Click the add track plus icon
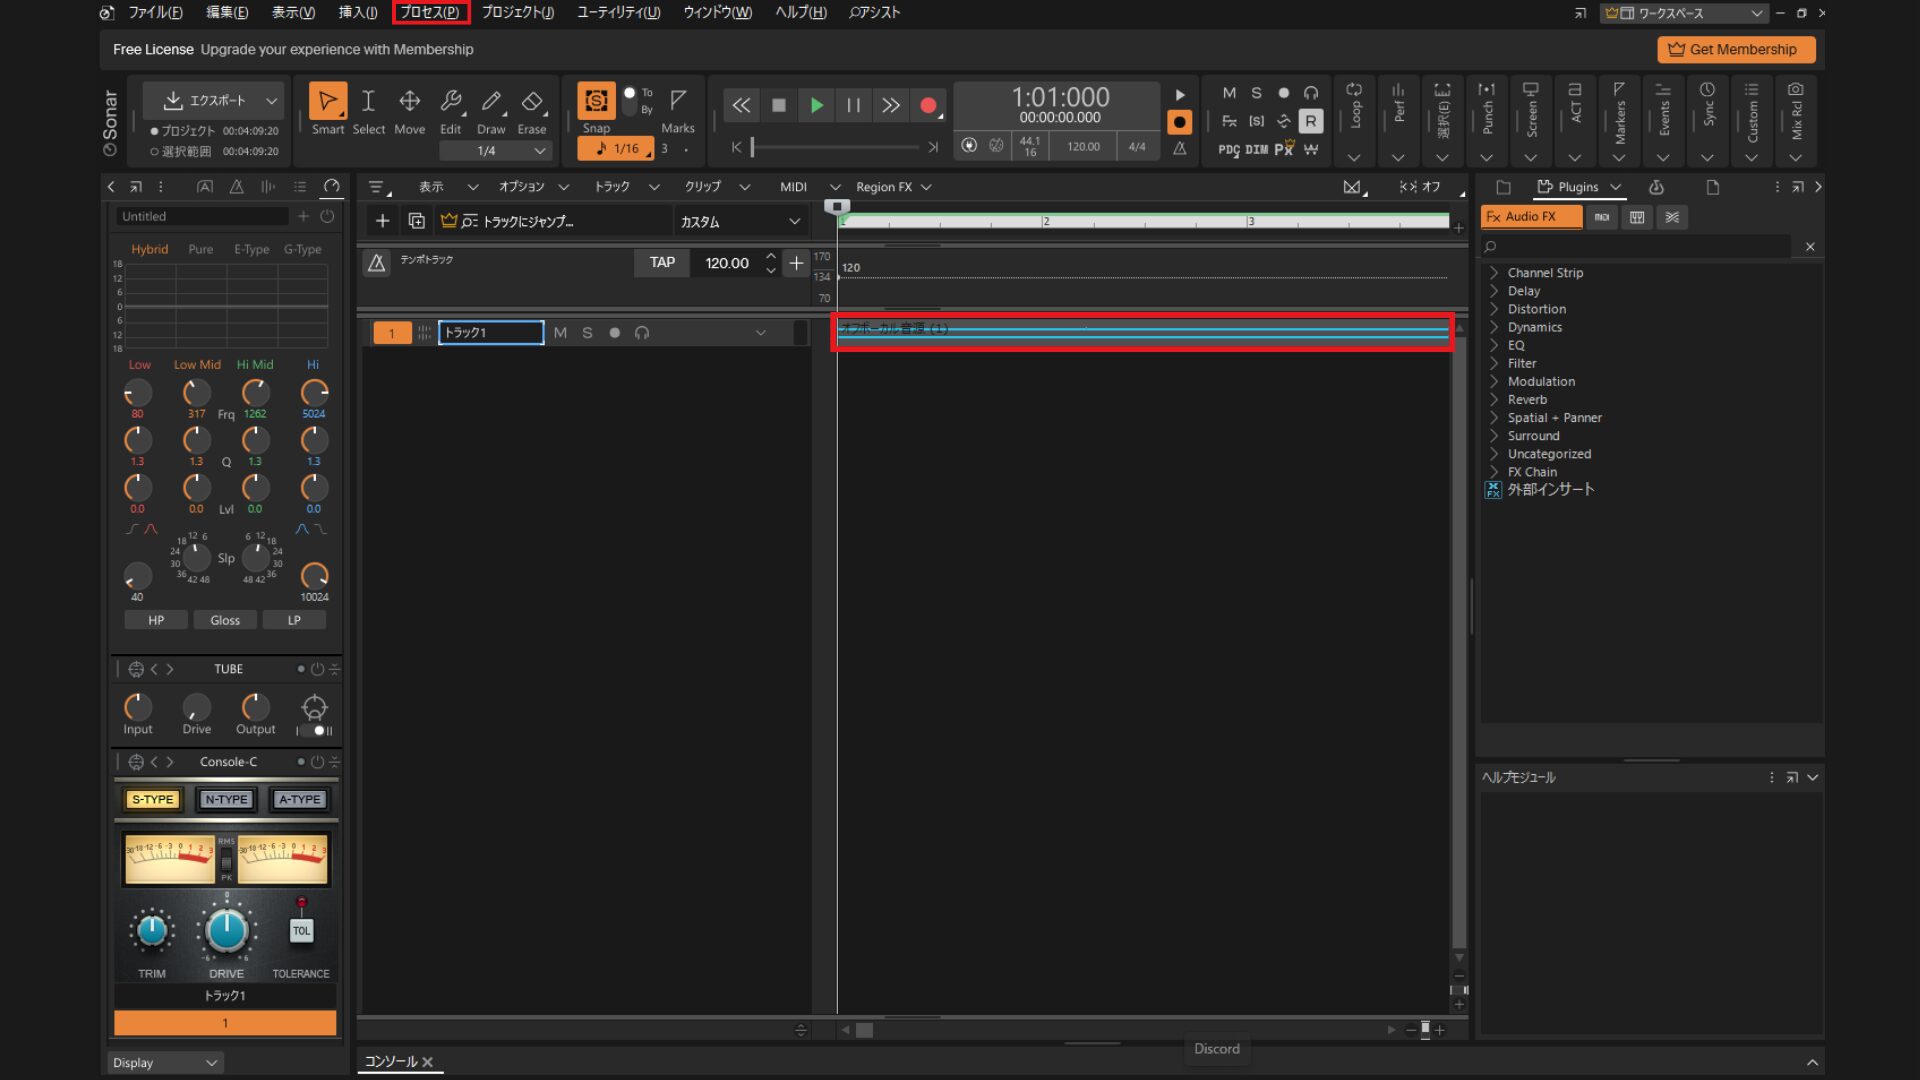1920x1080 pixels. 382,221
